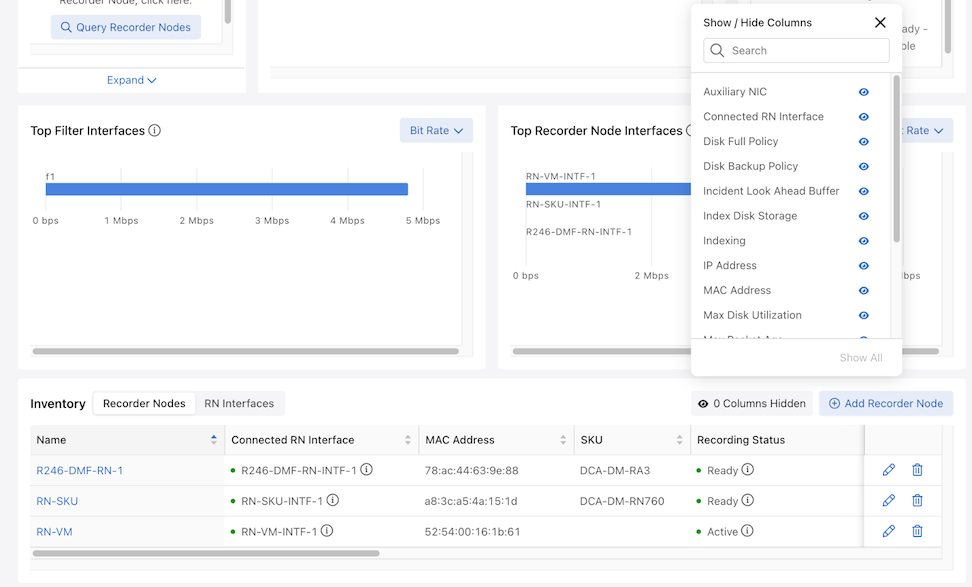Toggle MAC Address column visibility

click(x=864, y=290)
